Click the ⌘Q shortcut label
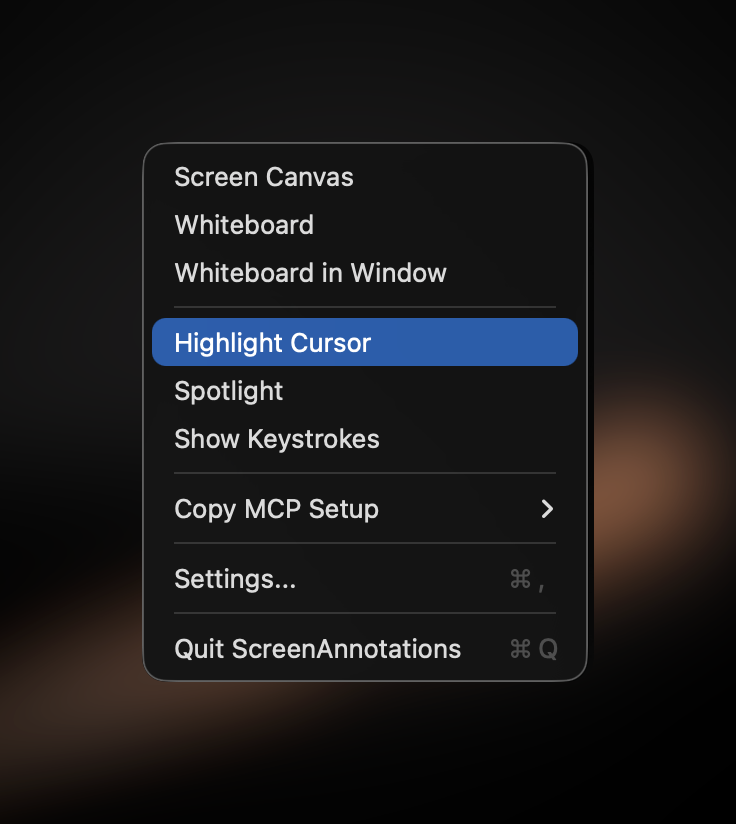Viewport: 736px width, 824px height. click(531, 649)
